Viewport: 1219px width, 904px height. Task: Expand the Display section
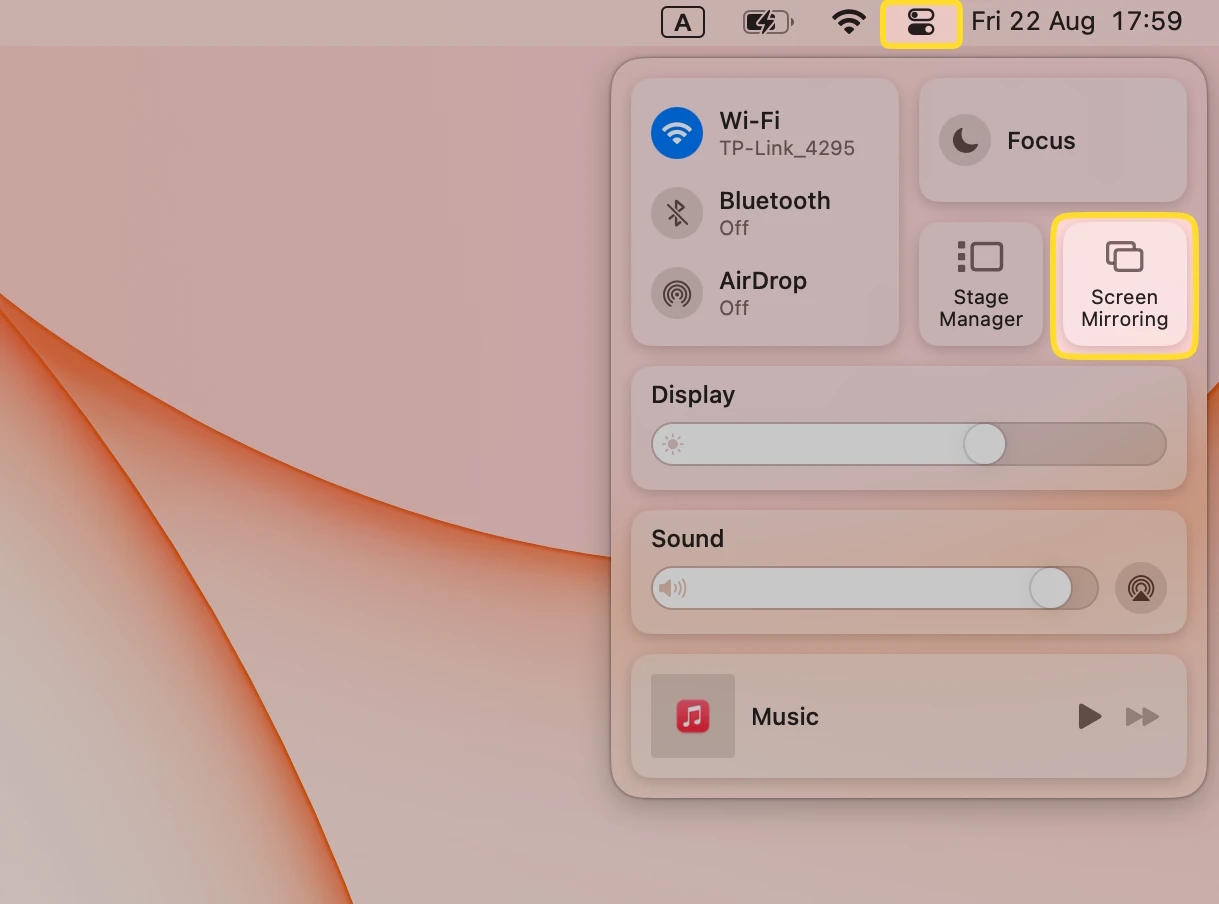coord(693,394)
